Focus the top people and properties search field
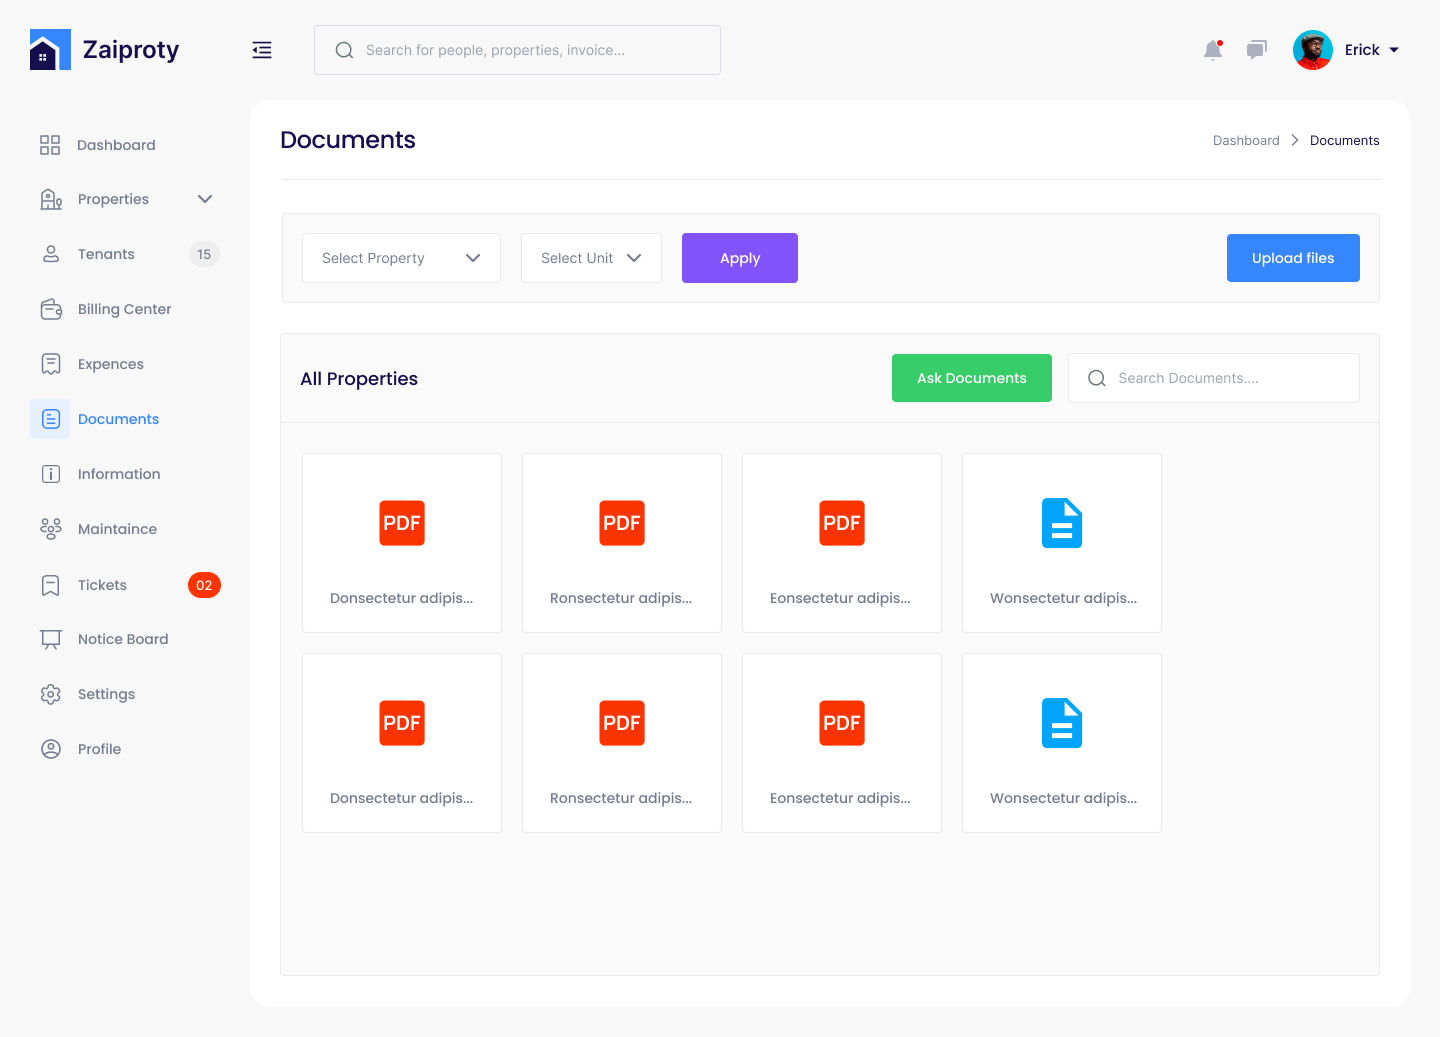Image resolution: width=1440 pixels, height=1037 pixels. click(x=517, y=50)
